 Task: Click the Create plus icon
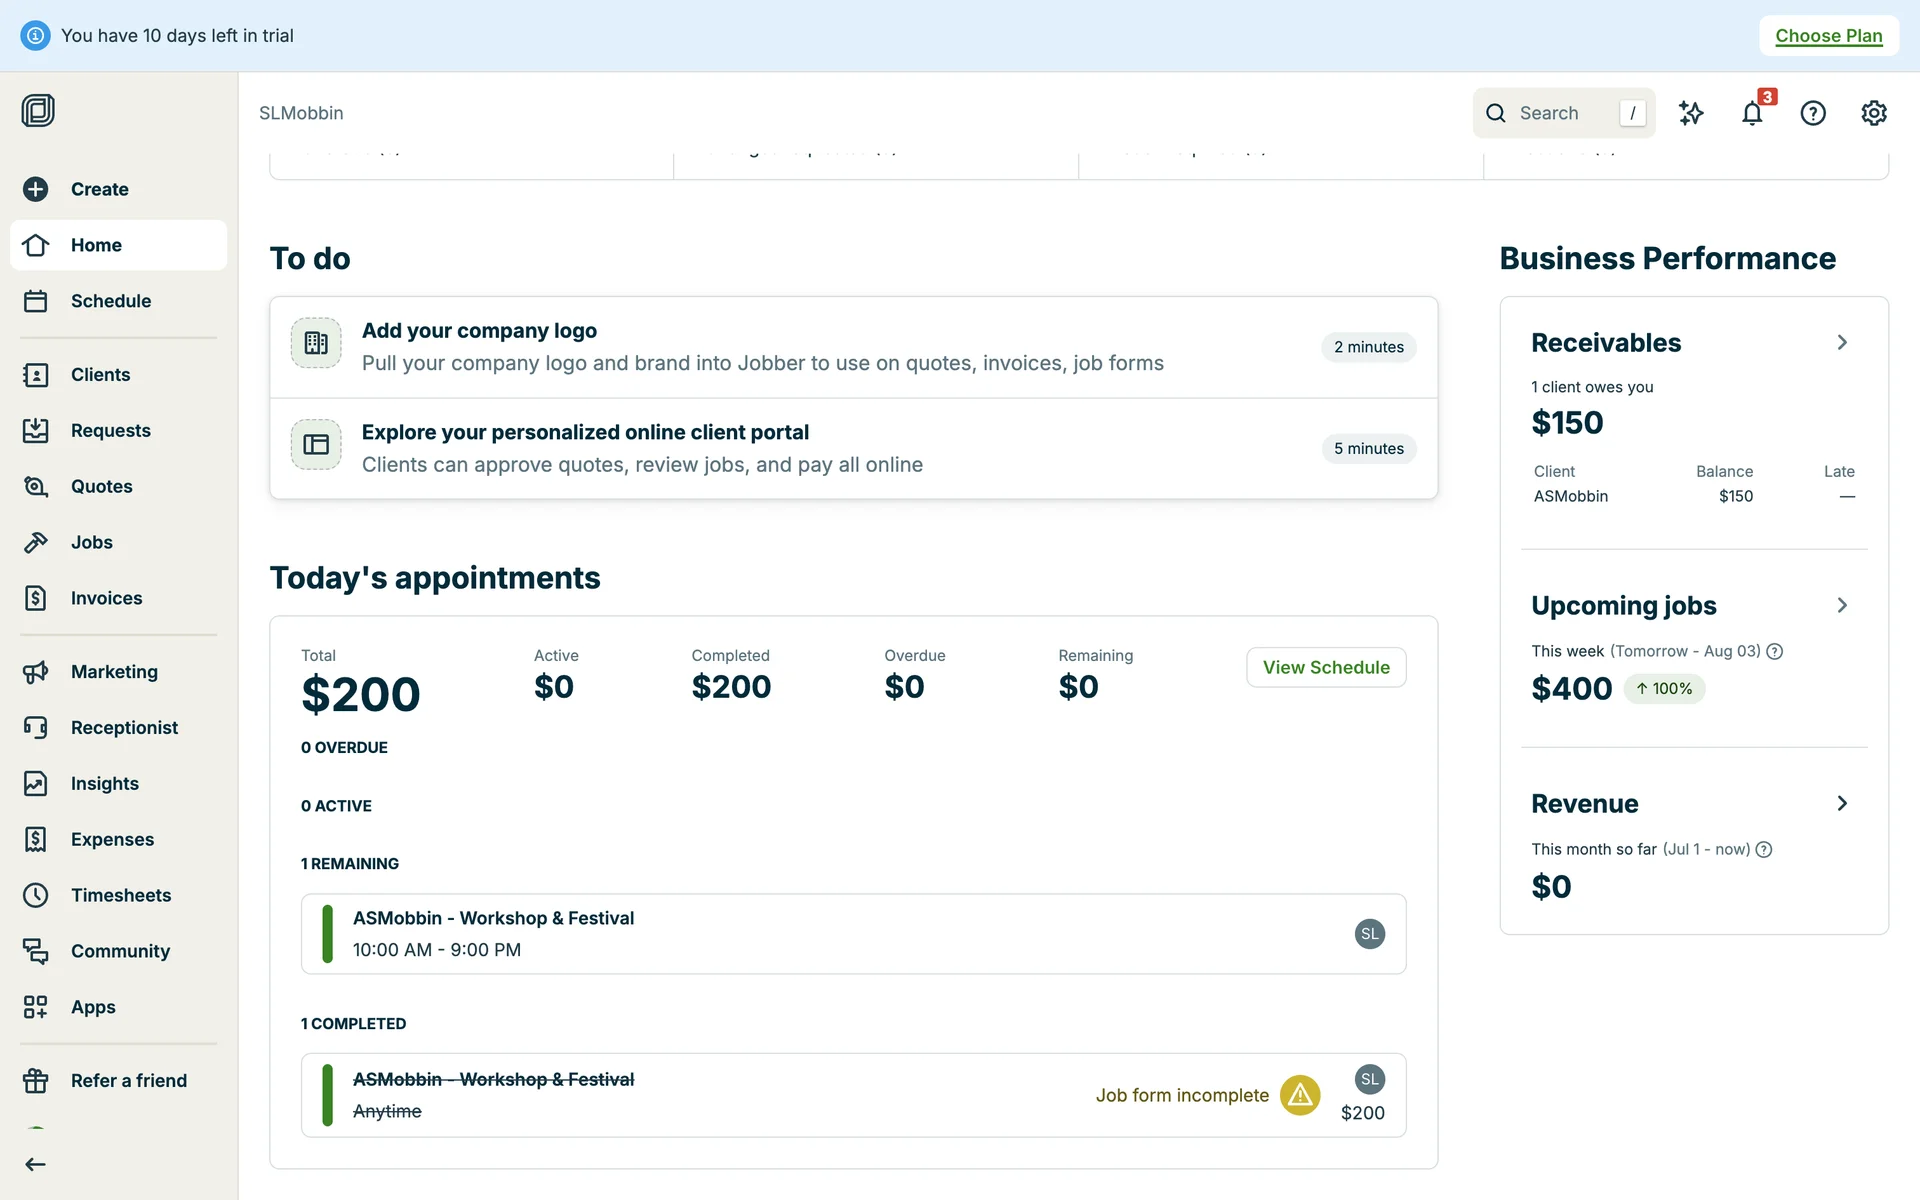36,189
